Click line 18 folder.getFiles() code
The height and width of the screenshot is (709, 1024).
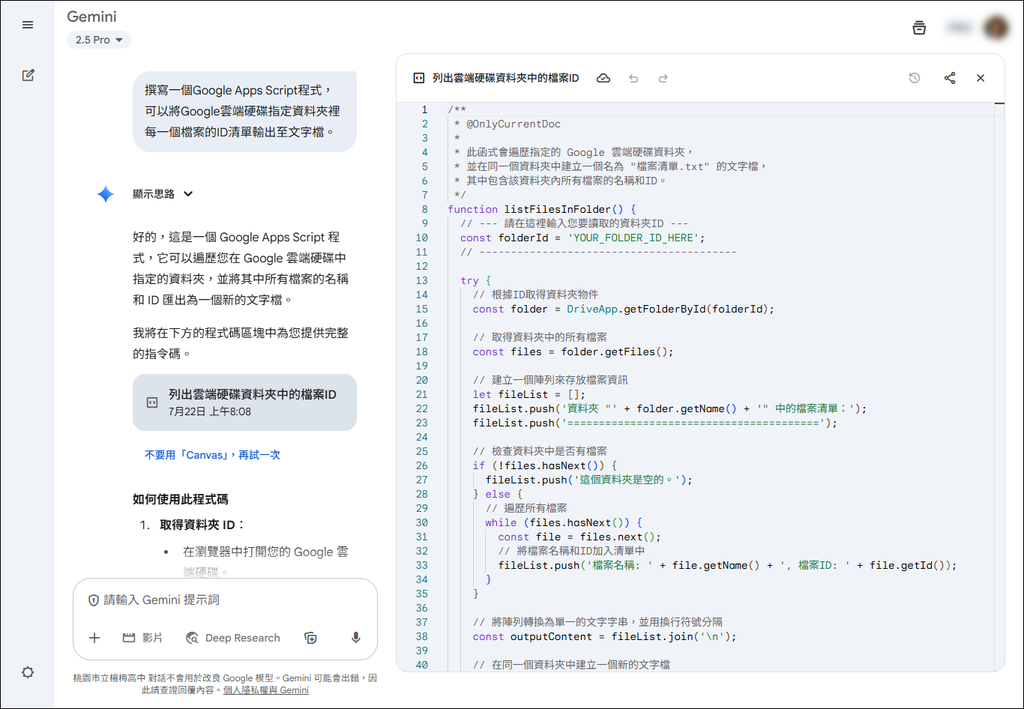tap(573, 351)
